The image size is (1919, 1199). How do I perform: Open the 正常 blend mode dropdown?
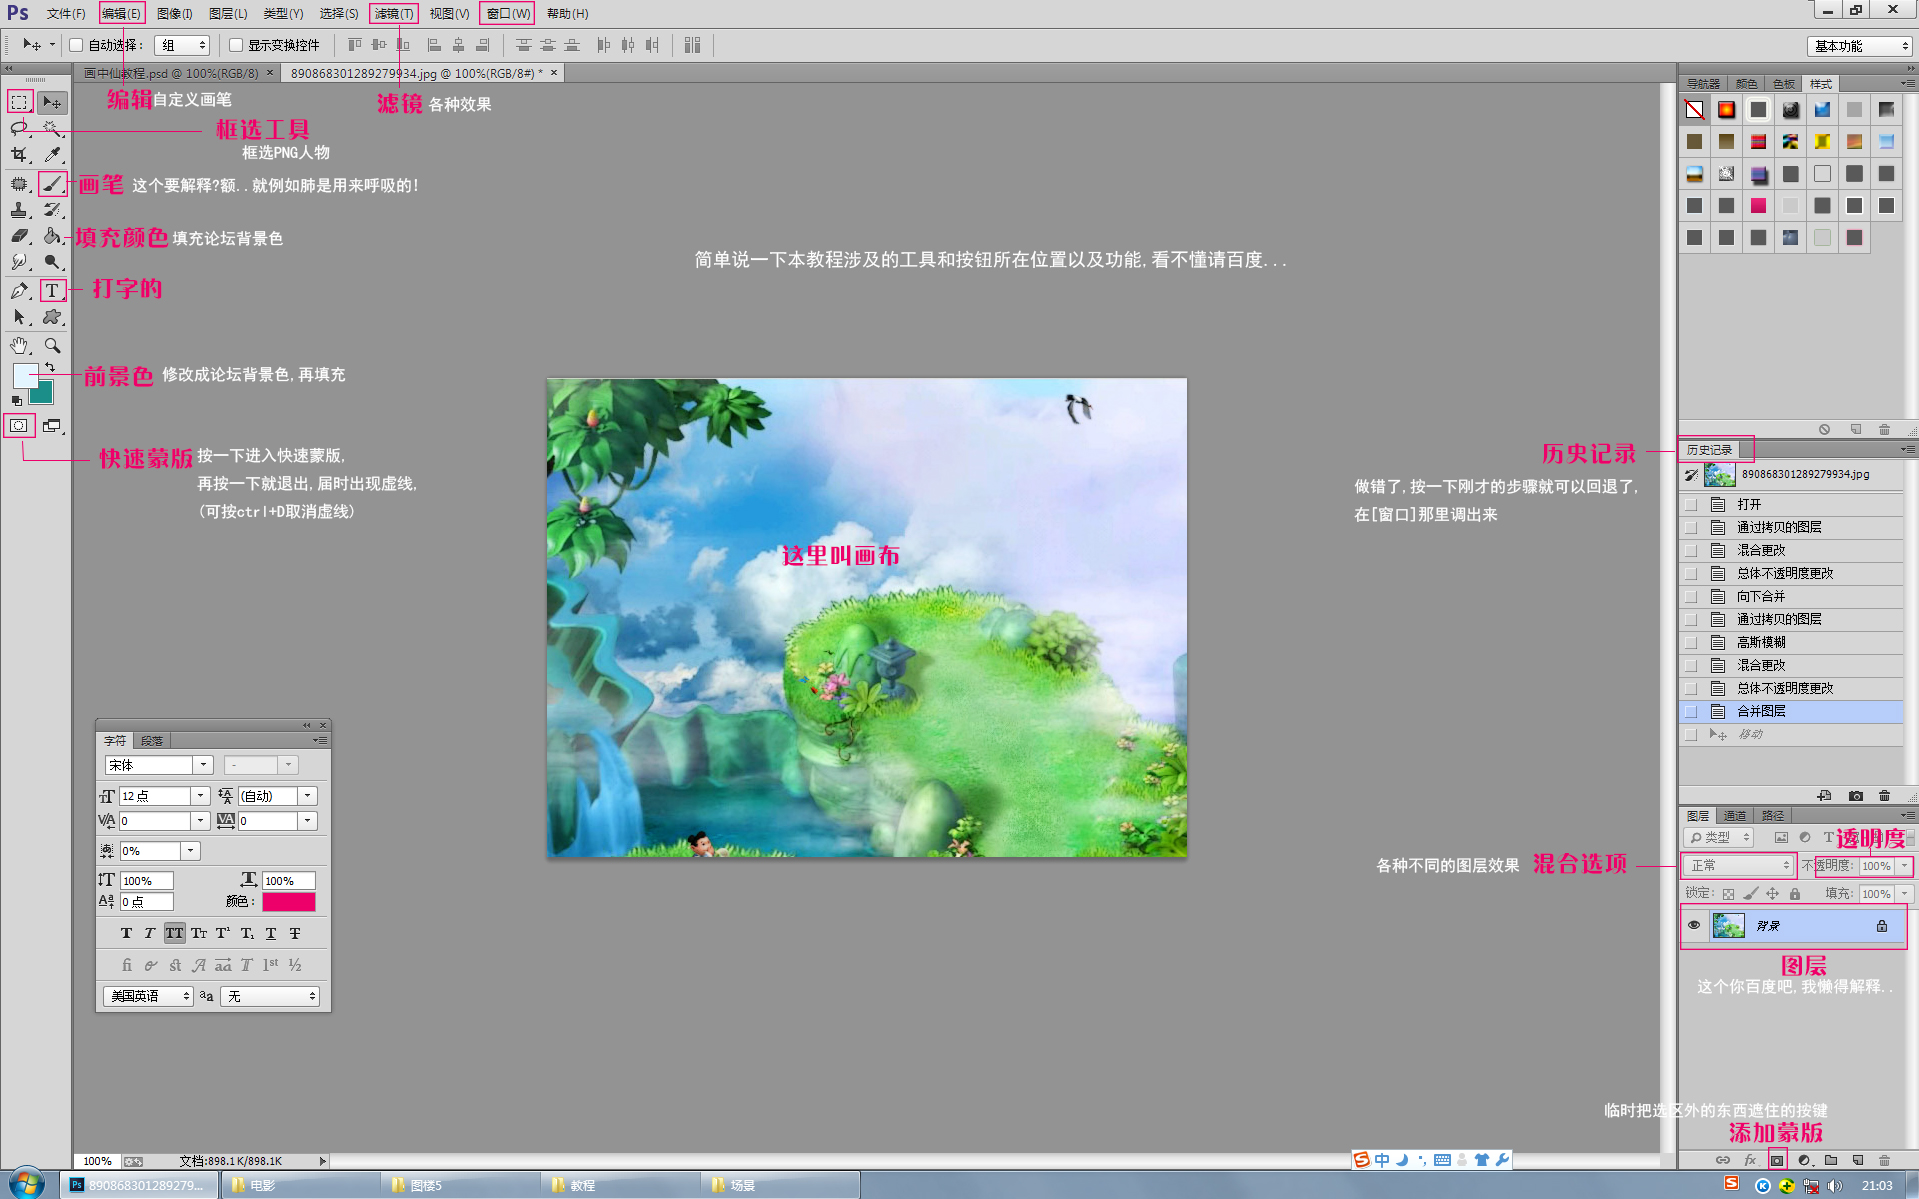tap(1738, 865)
